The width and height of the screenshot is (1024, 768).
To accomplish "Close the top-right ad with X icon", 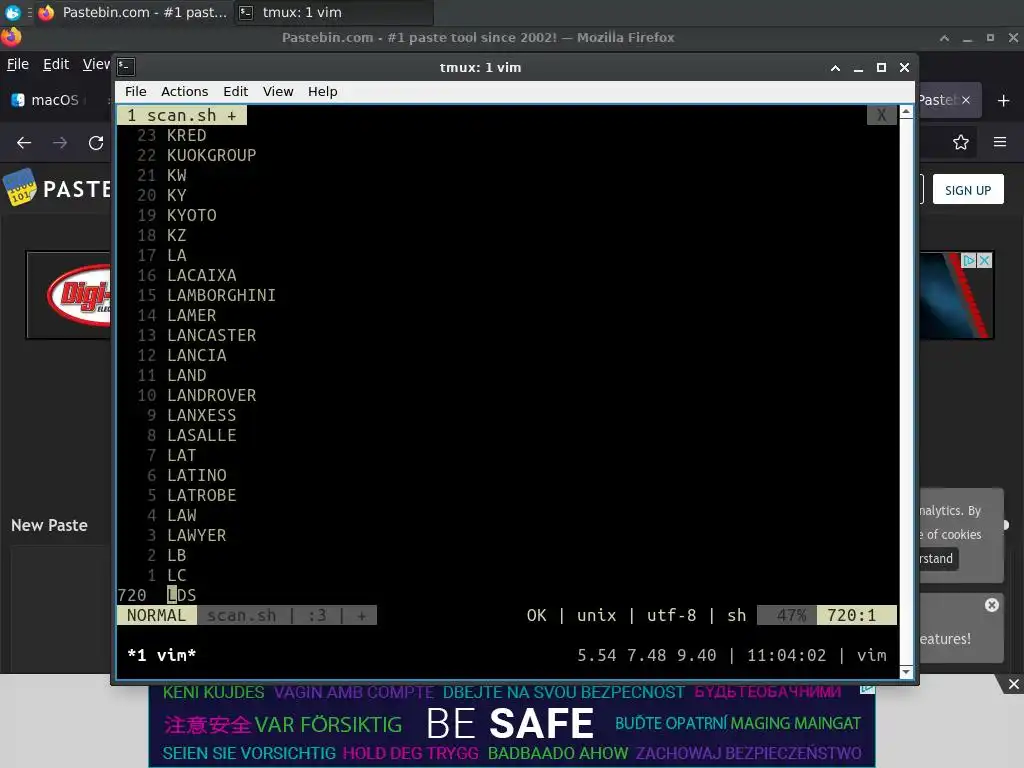I will [x=985, y=261].
